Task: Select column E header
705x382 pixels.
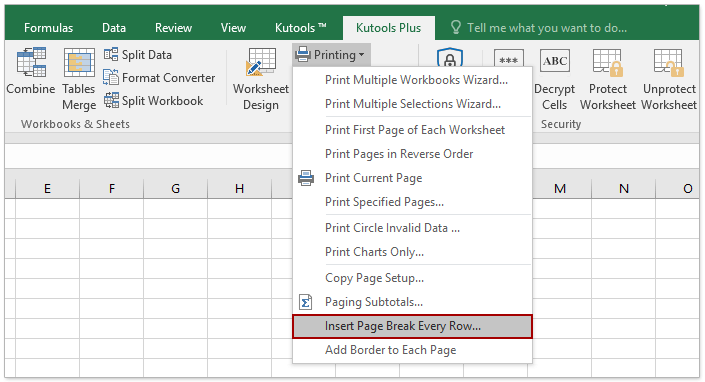Action: coord(47,188)
